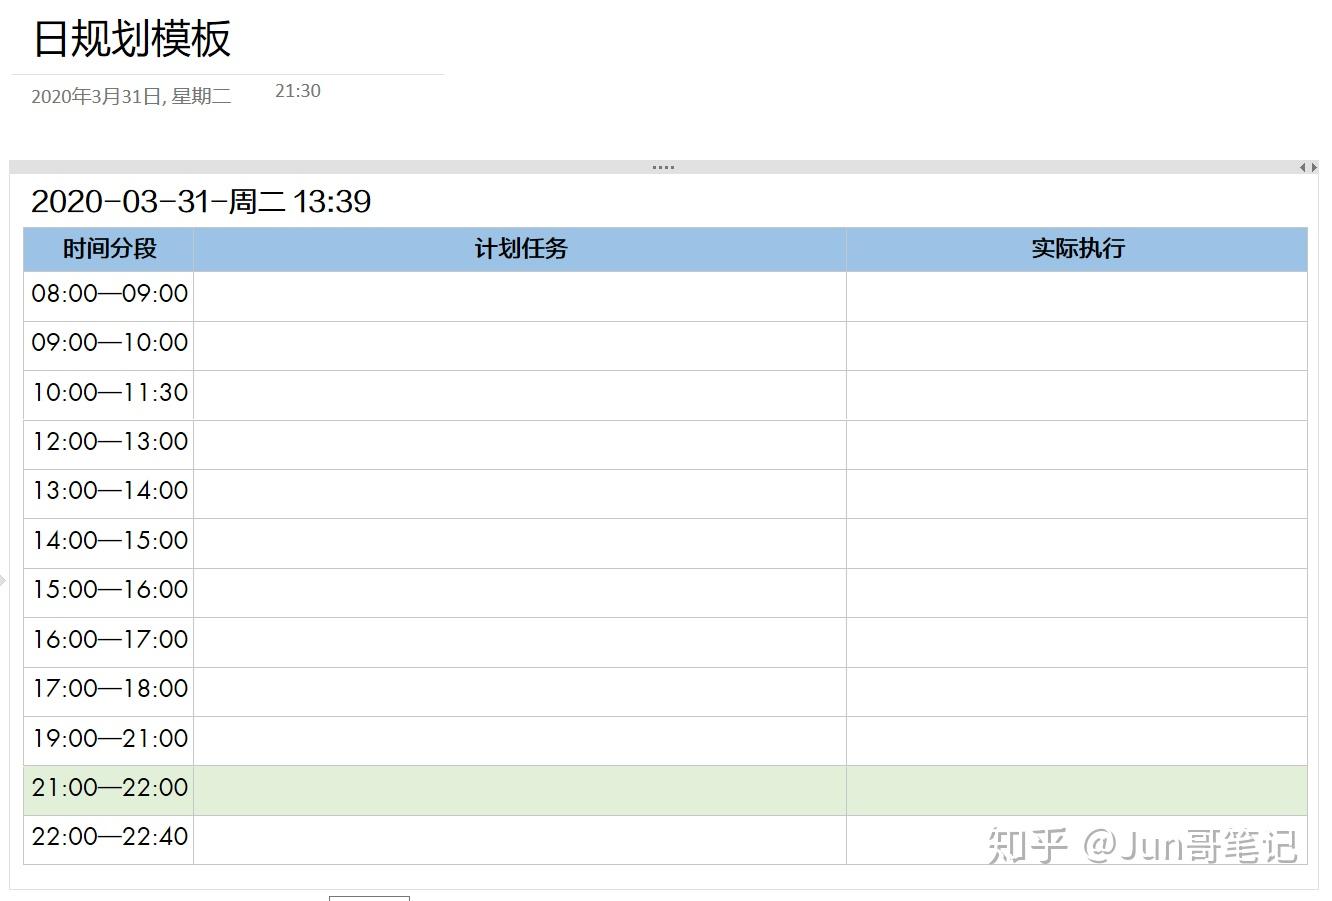The height and width of the screenshot is (901, 1332).
Task: Click the 19:00—21:00 time cell
Action: 109,739
